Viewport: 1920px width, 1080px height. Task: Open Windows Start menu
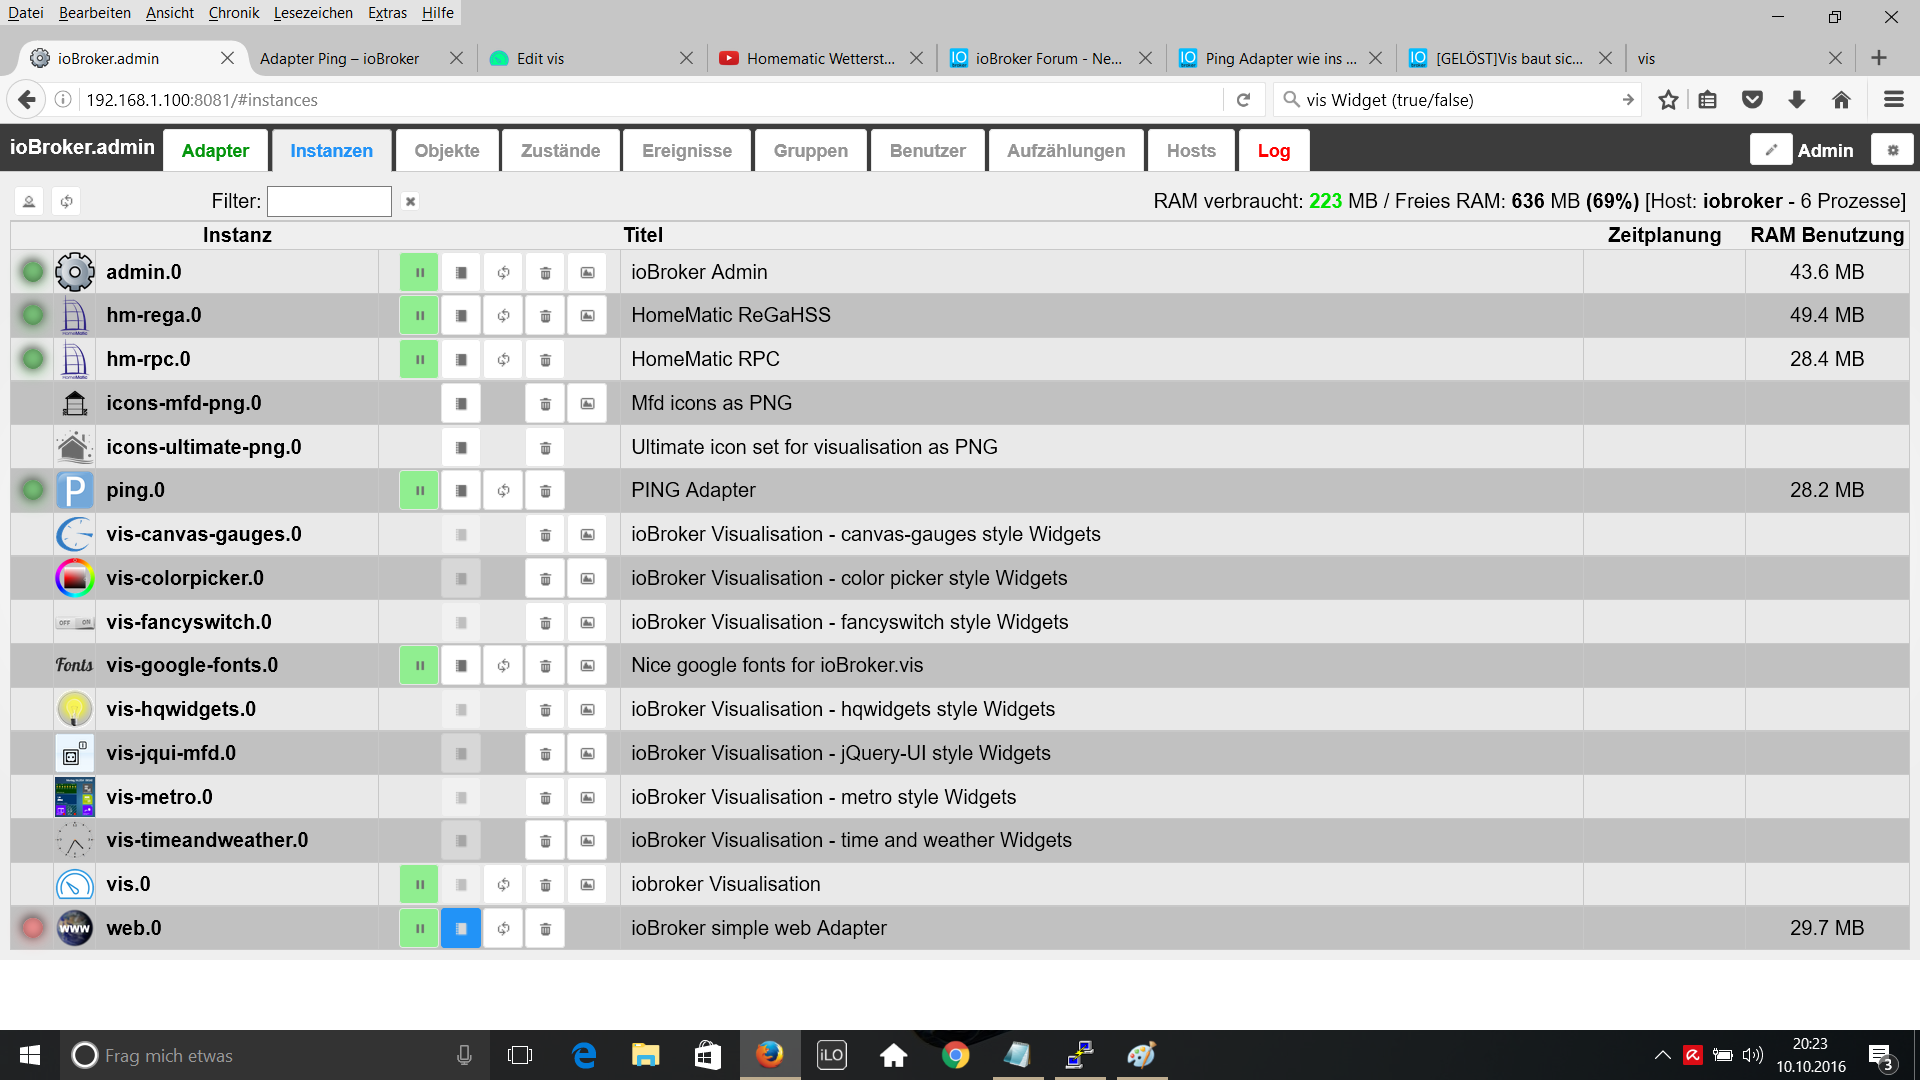tap(30, 1055)
